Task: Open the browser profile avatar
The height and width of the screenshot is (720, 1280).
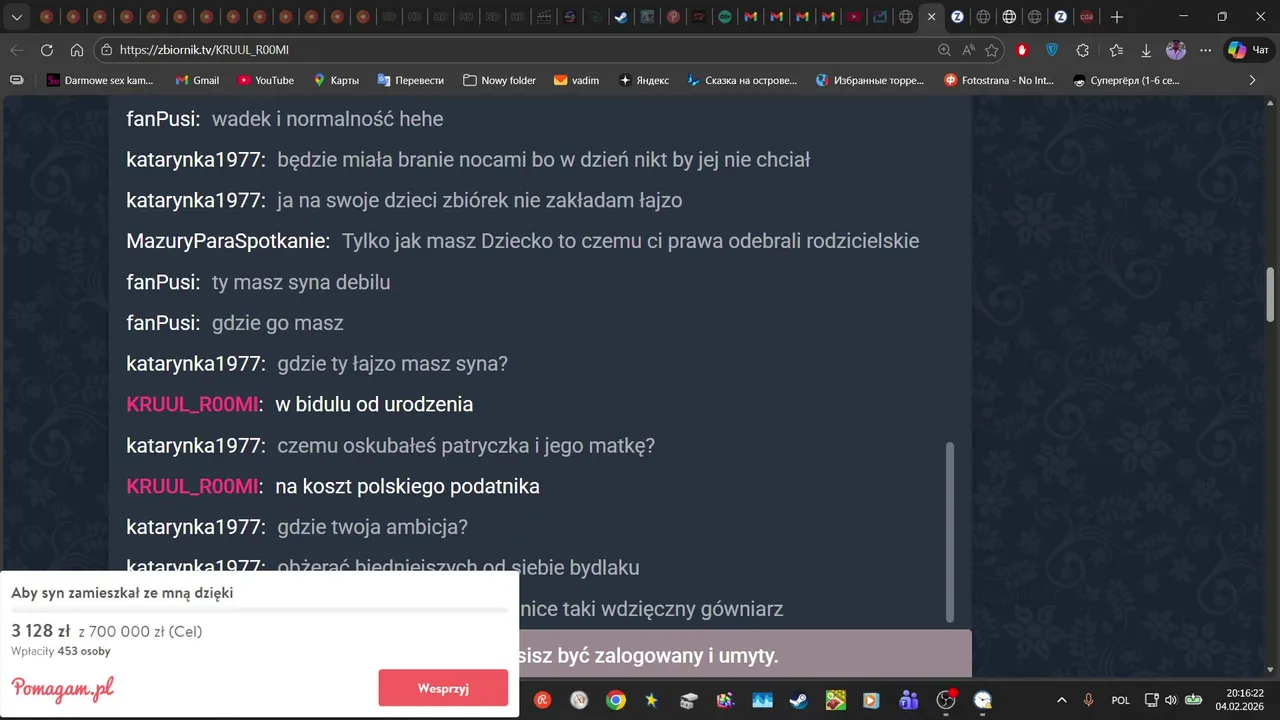Action: [1176, 50]
